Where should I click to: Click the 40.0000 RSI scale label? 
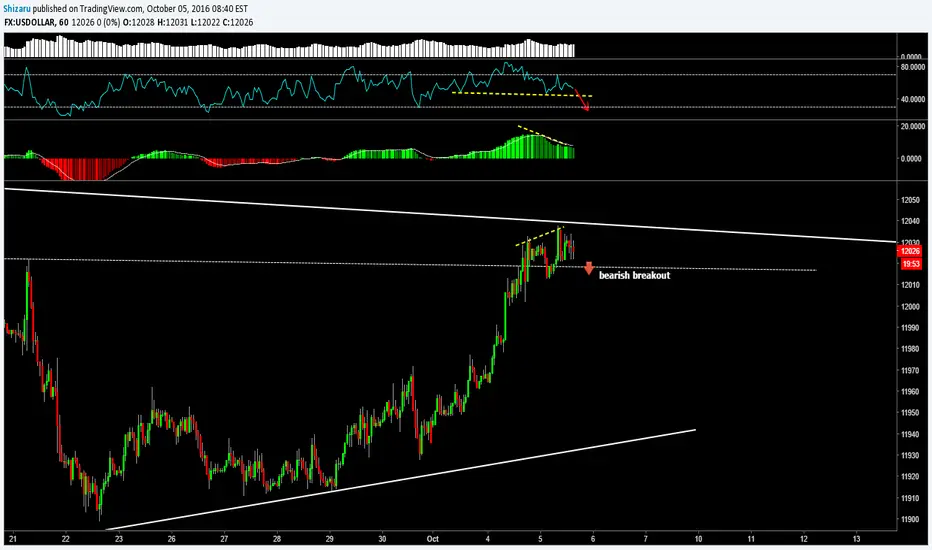pyautogui.click(x=912, y=99)
